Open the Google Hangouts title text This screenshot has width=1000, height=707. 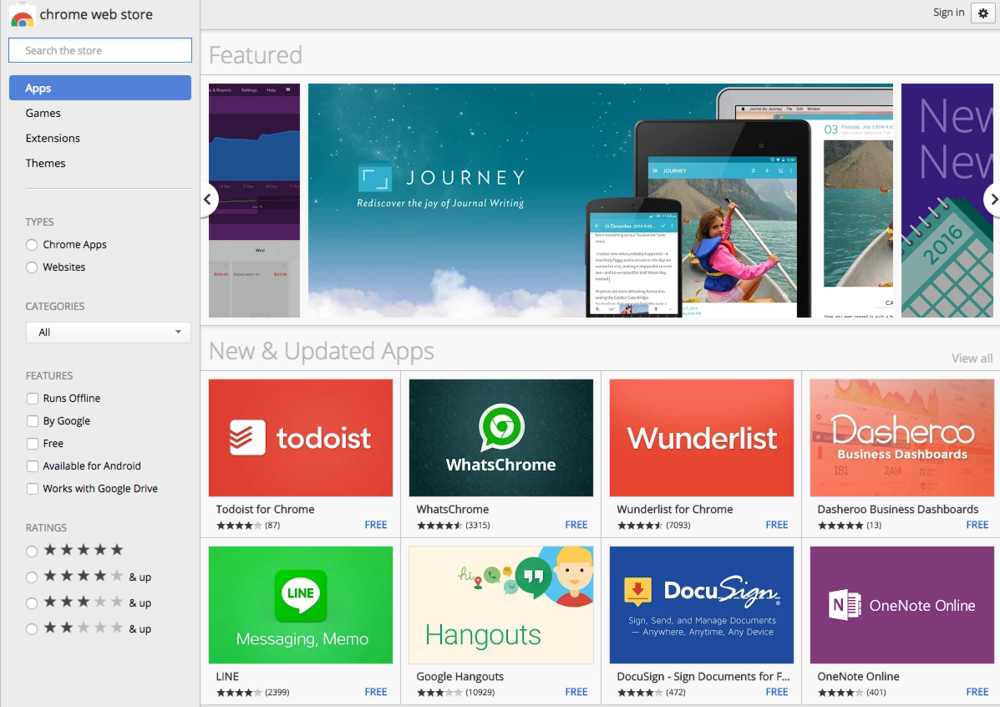[460, 676]
